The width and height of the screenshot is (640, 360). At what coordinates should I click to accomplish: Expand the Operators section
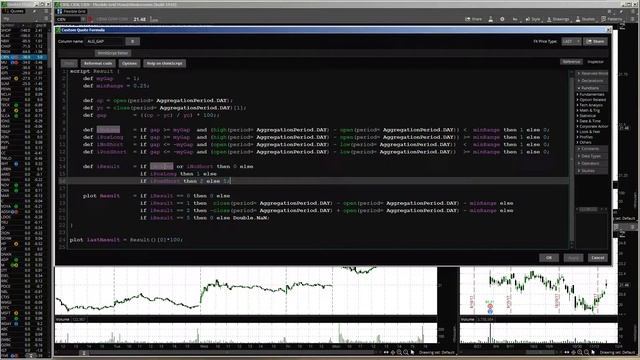[592, 164]
